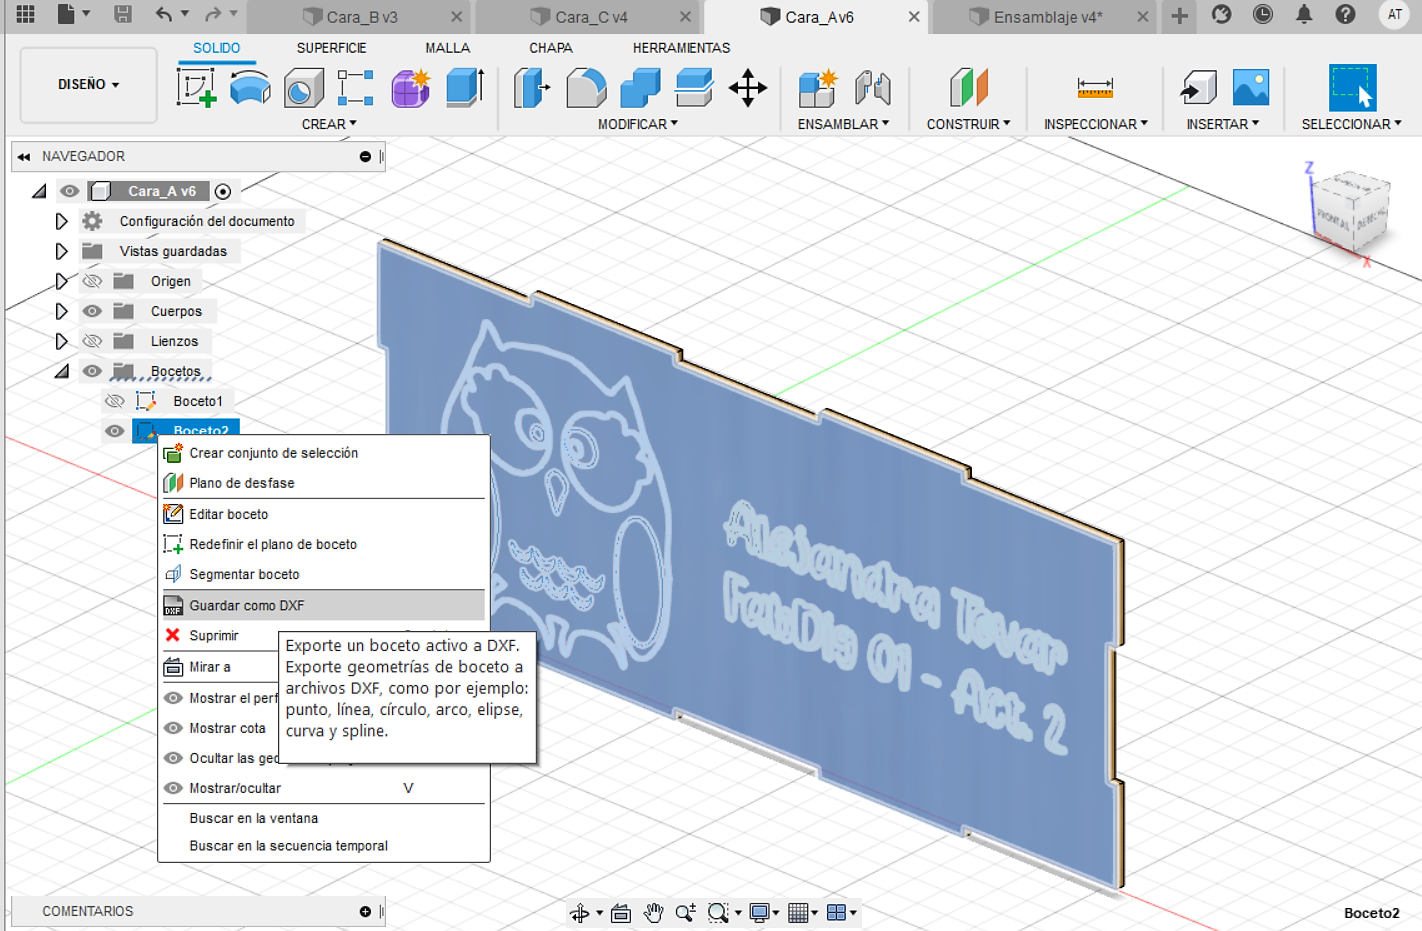This screenshot has height=931, width=1422.
Task: Hide Boceto2 sketch
Action: pos(115,431)
